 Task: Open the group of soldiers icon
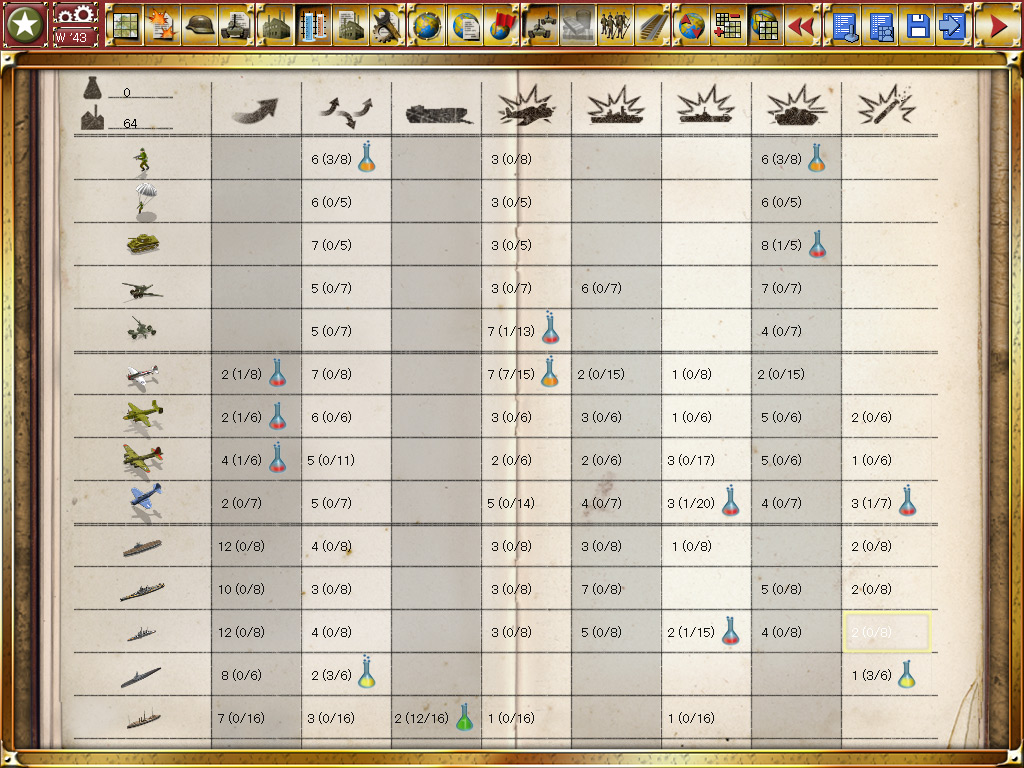pos(614,25)
